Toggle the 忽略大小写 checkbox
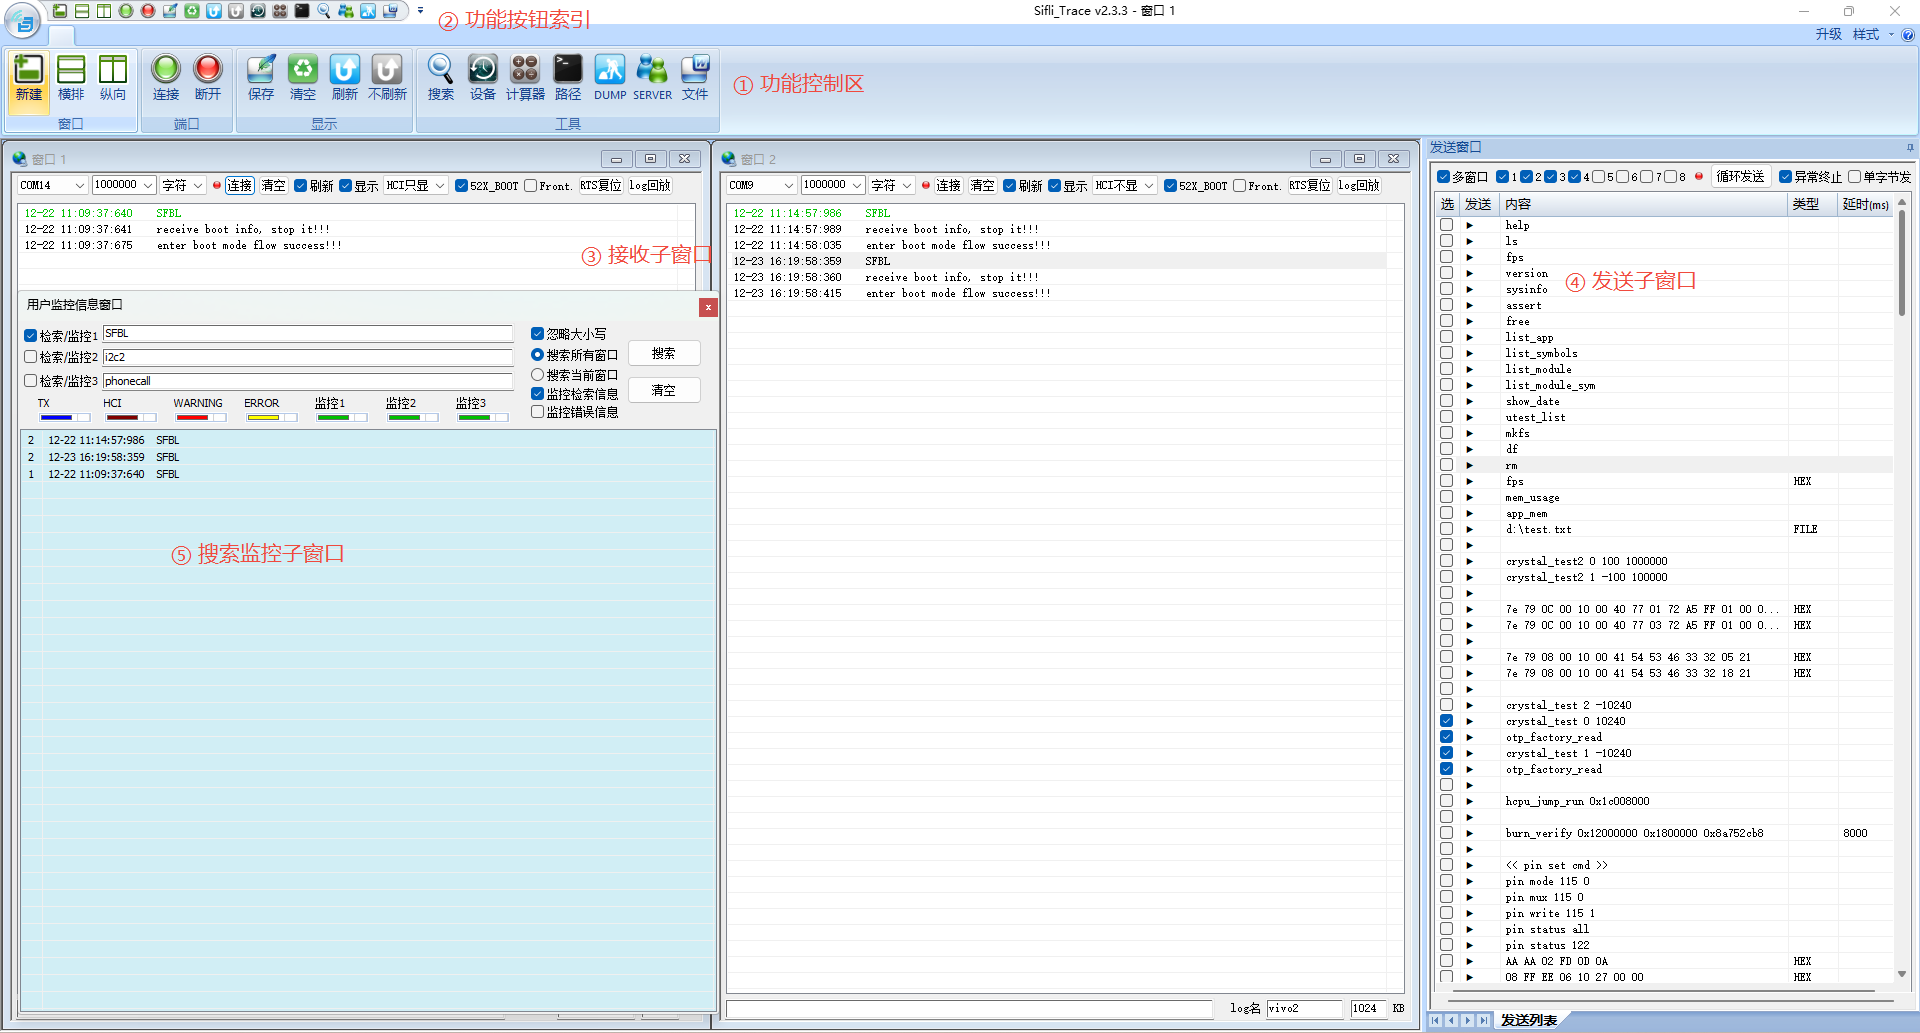1920x1033 pixels. tap(538, 334)
